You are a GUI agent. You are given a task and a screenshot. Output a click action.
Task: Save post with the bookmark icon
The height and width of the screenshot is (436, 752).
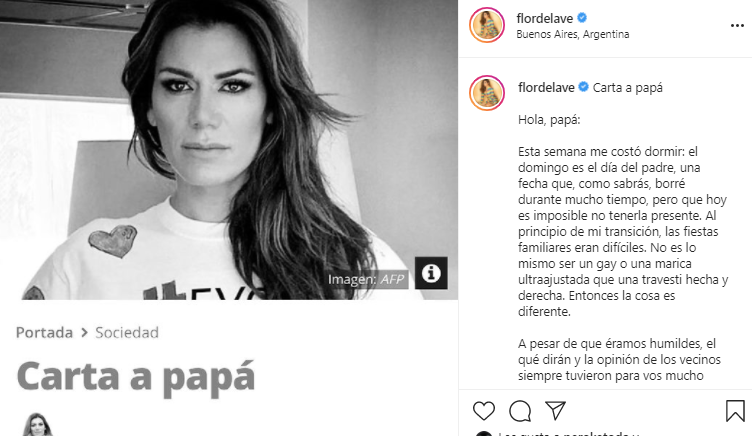click(735, 411)
